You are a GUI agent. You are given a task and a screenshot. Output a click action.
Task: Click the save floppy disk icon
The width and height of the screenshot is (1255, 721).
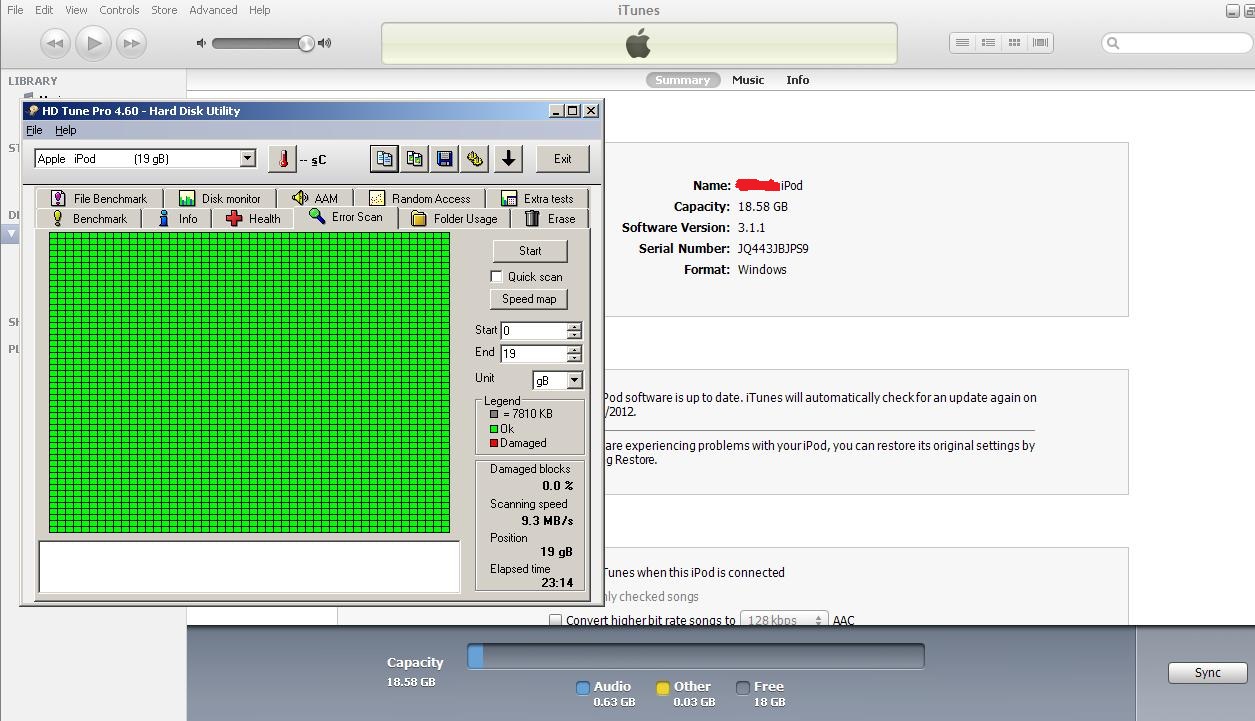[445, 158]
